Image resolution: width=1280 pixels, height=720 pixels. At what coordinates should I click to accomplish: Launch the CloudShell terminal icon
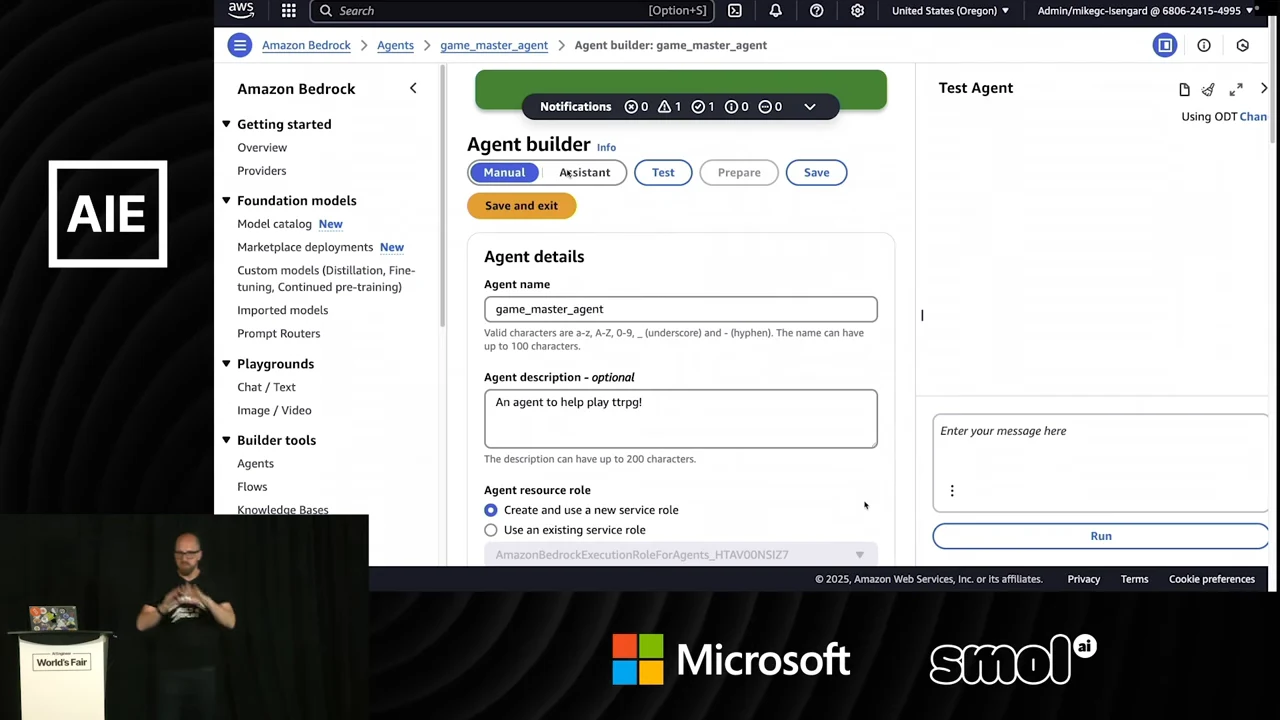(x=735, y=10)
